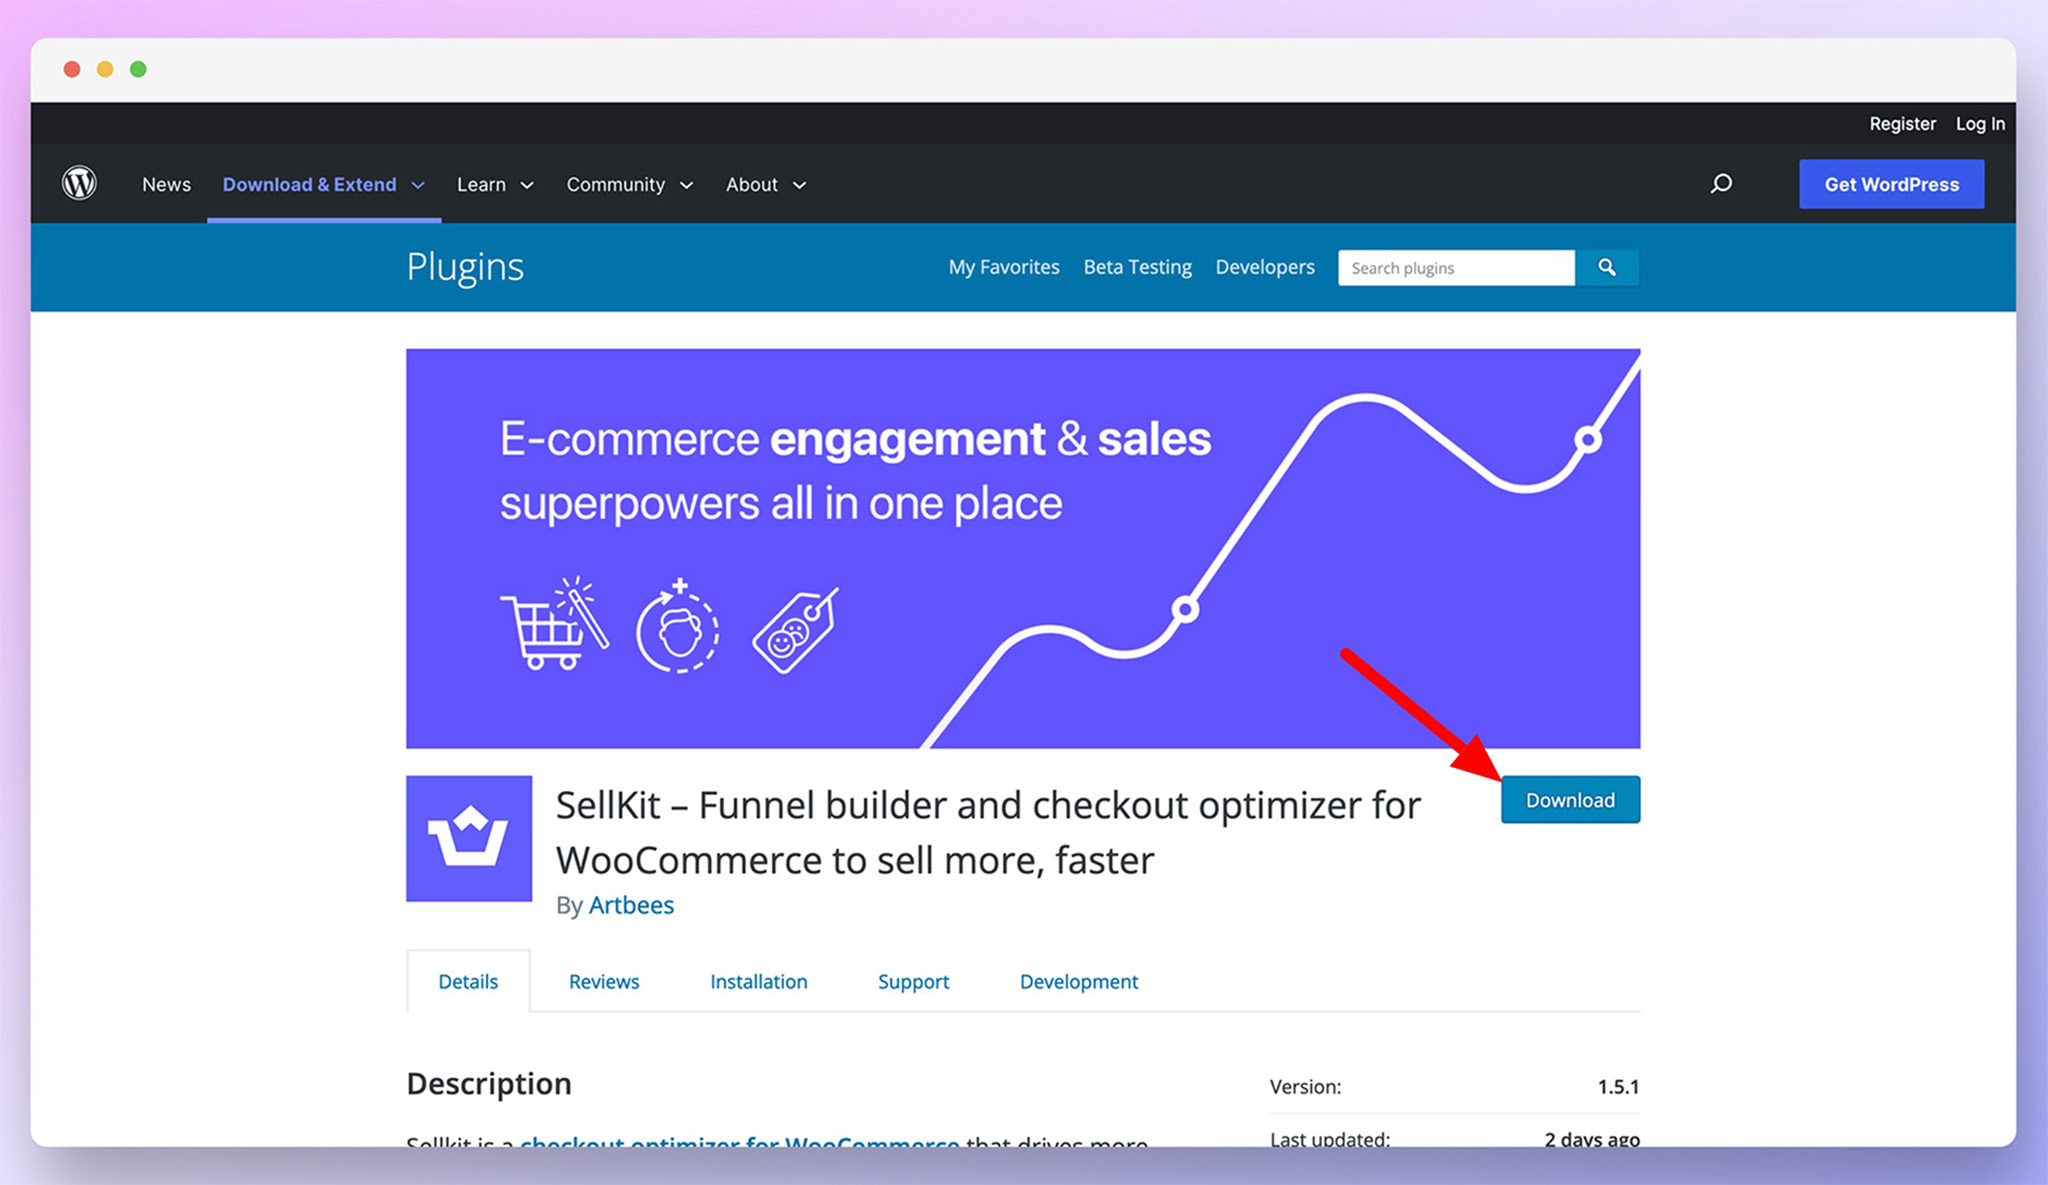The height and width of the screenshot is (1185, 2048).
Task: Click the Get WordPress button
Action: coord(1890,184)
